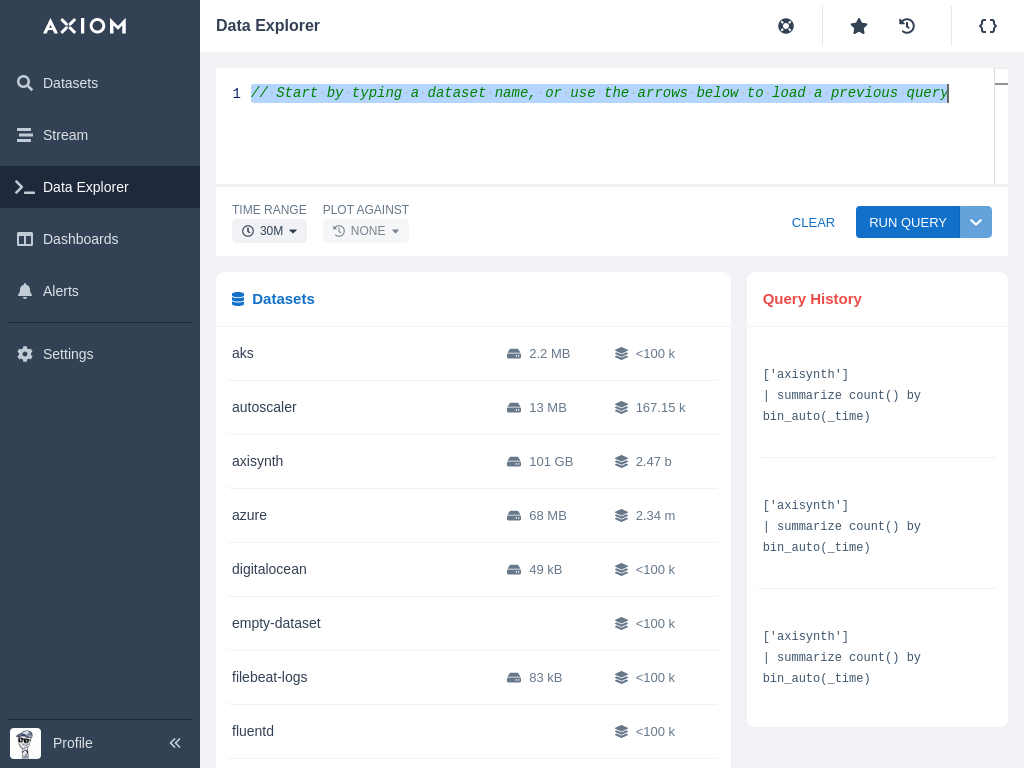Select the axisynth dataset
Viewport: 1024px width, 768px height.
click(258, 461)
